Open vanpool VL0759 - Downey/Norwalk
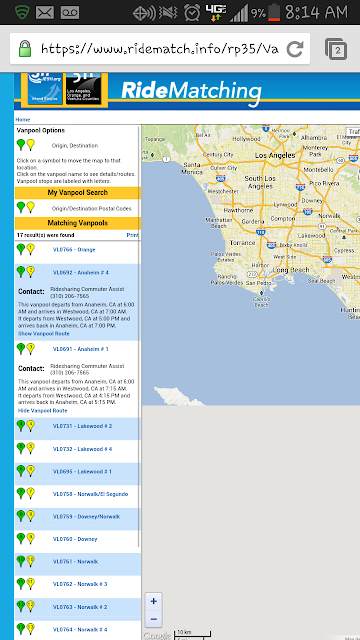 (86, 516)
